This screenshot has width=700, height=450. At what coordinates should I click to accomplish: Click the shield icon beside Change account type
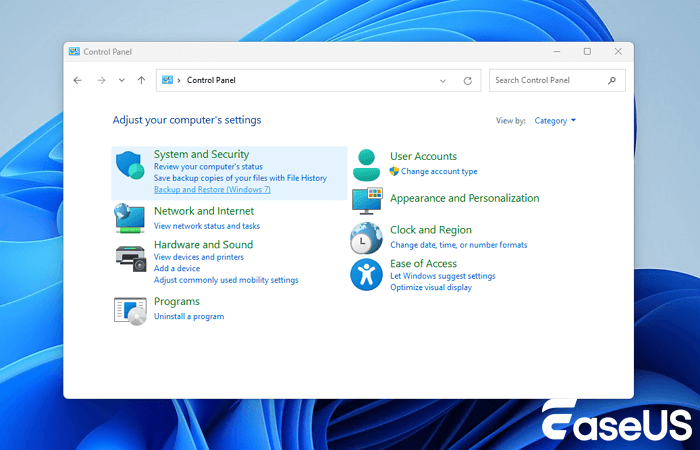click(394, 171)
